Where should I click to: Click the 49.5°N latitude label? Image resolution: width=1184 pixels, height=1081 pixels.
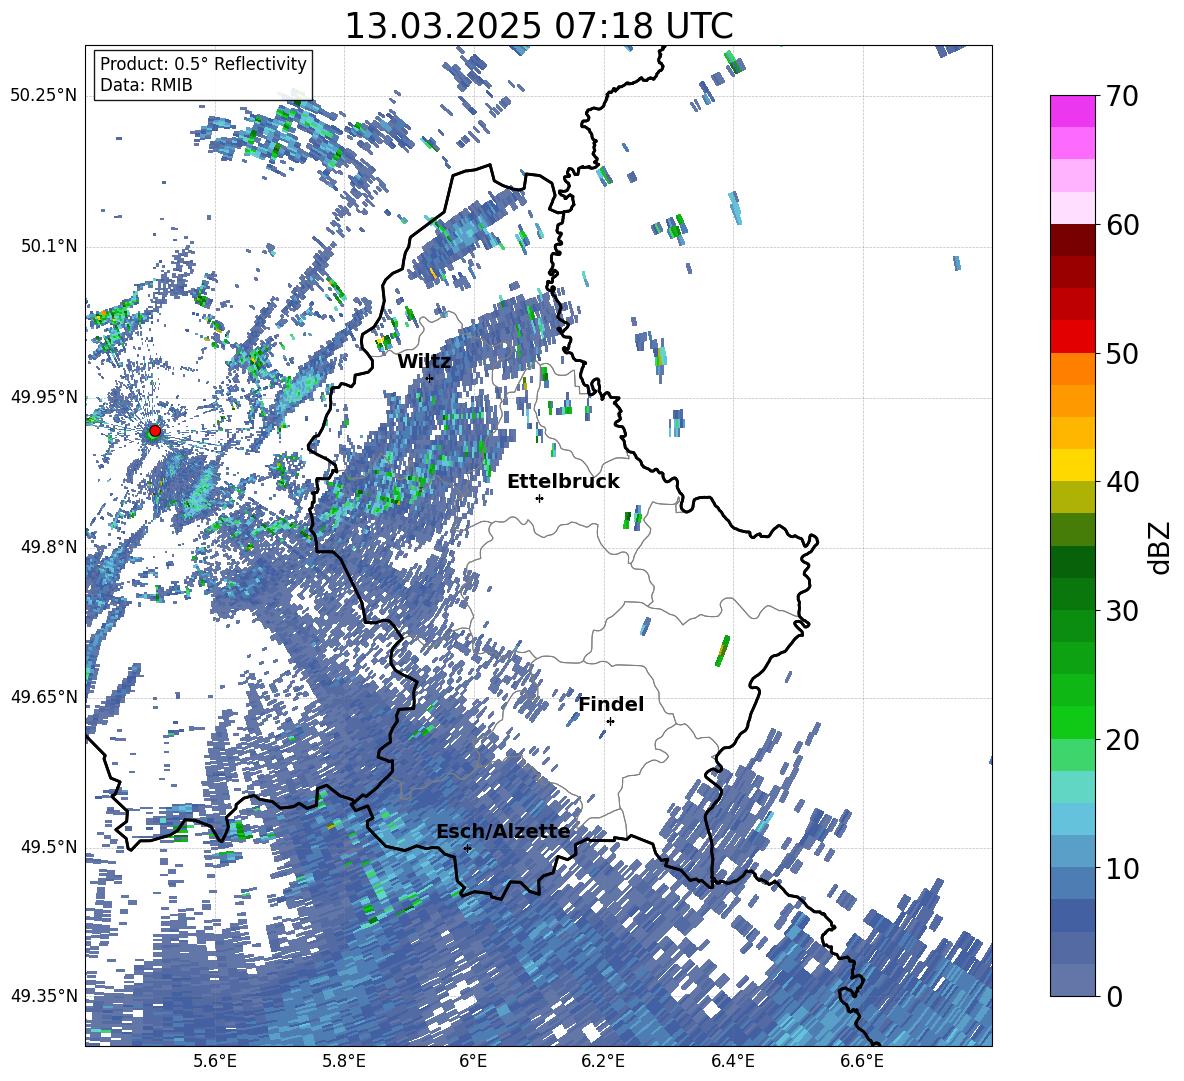click(x=49, y=847)
